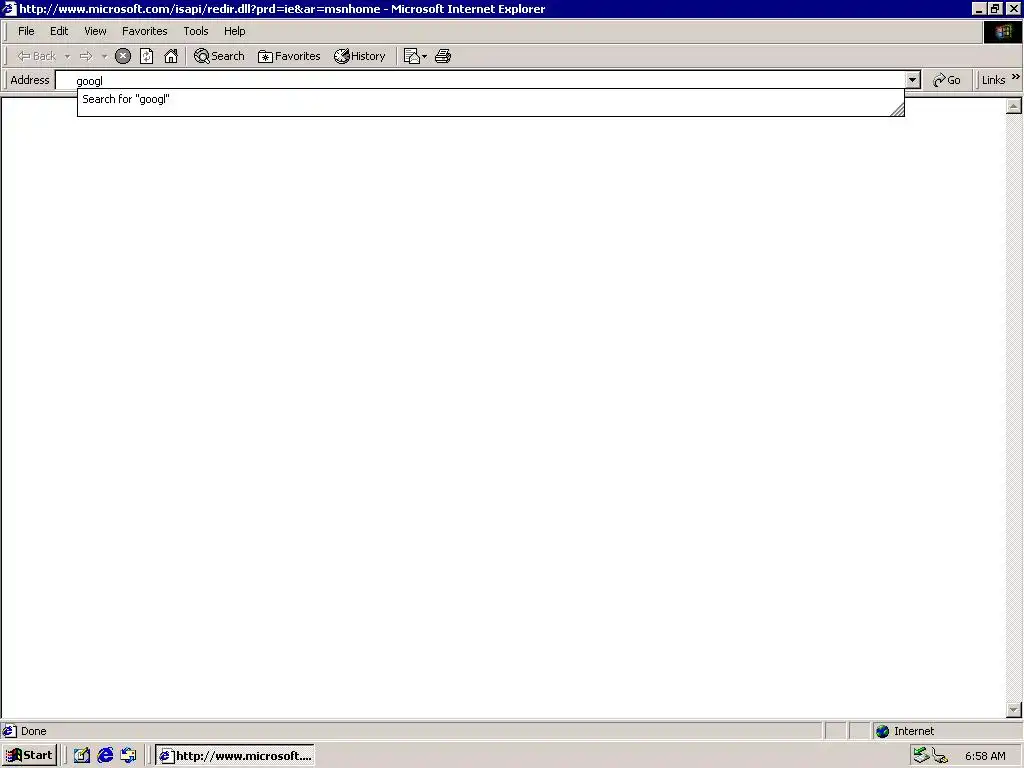
Task: Open the Back history dropdown arrow
Action: 67,57
